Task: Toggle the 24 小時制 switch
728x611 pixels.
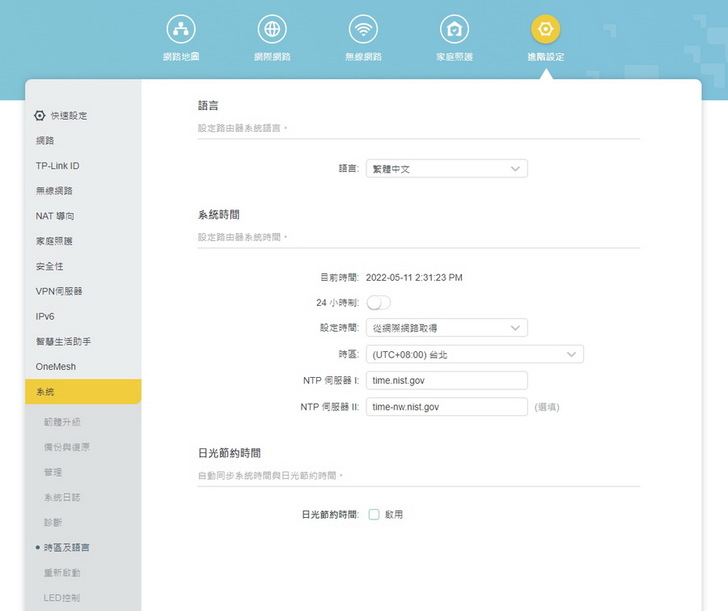Action: [x=379, y=302]
